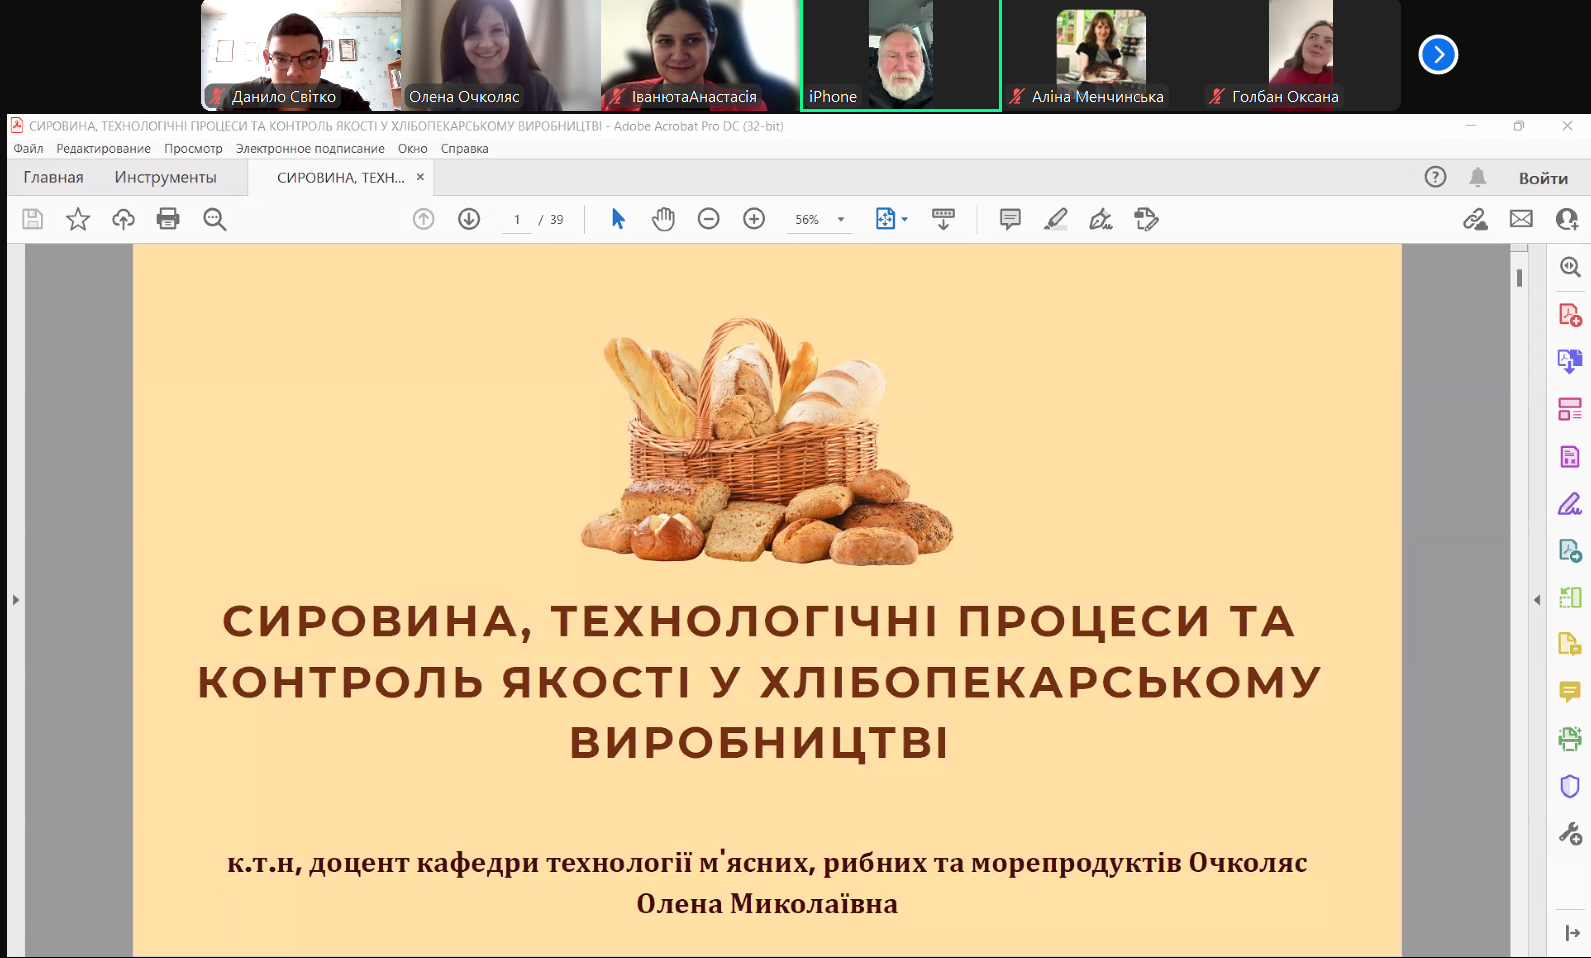
Task: Open the zoom level 56% dropdown
Action: (840, 220)
